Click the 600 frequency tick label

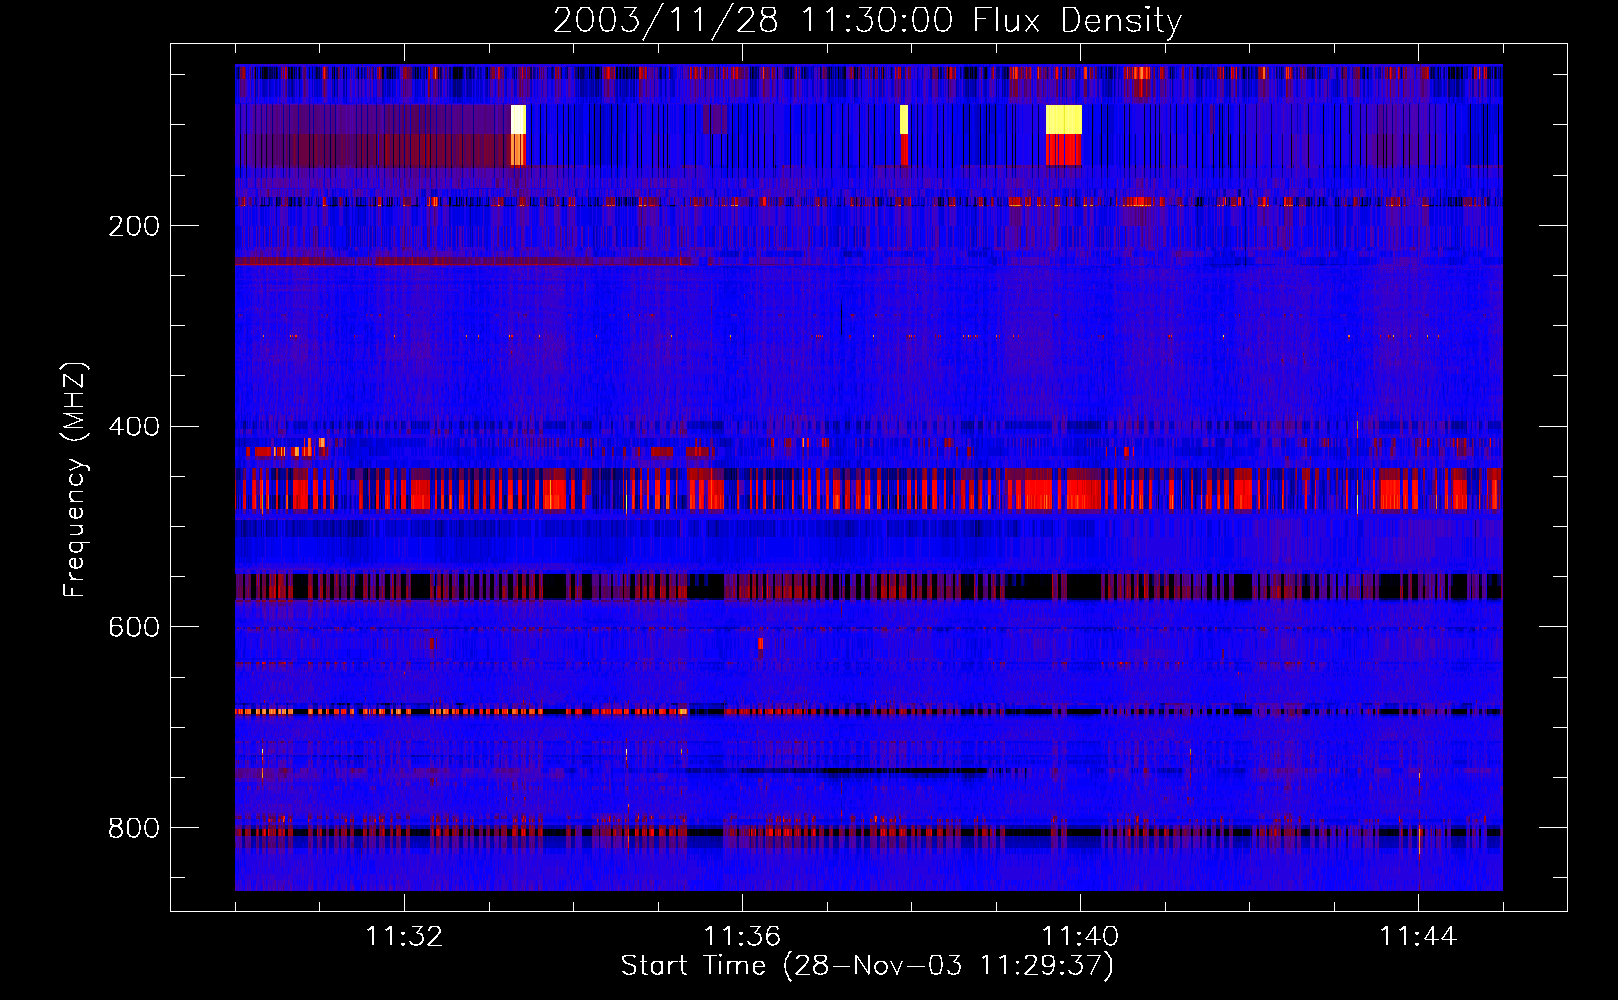(134, 627)
